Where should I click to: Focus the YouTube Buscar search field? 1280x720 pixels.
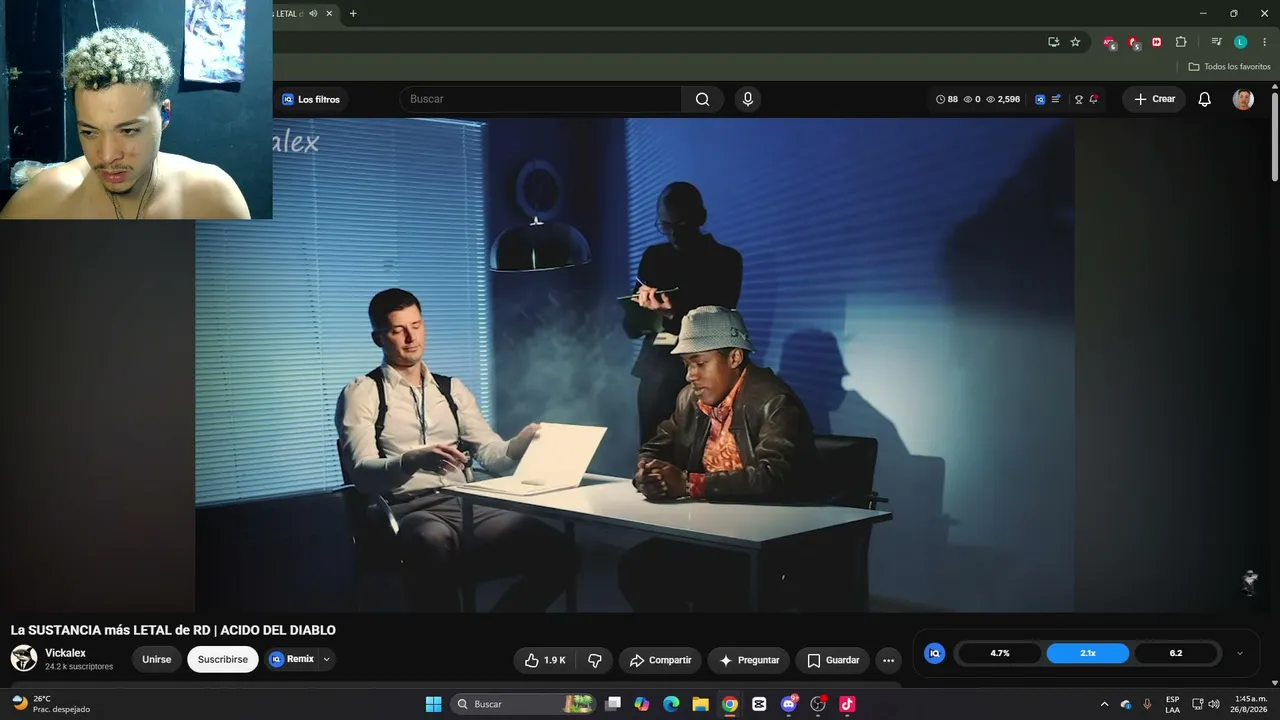pyautogui.click(x=541, y=99)
